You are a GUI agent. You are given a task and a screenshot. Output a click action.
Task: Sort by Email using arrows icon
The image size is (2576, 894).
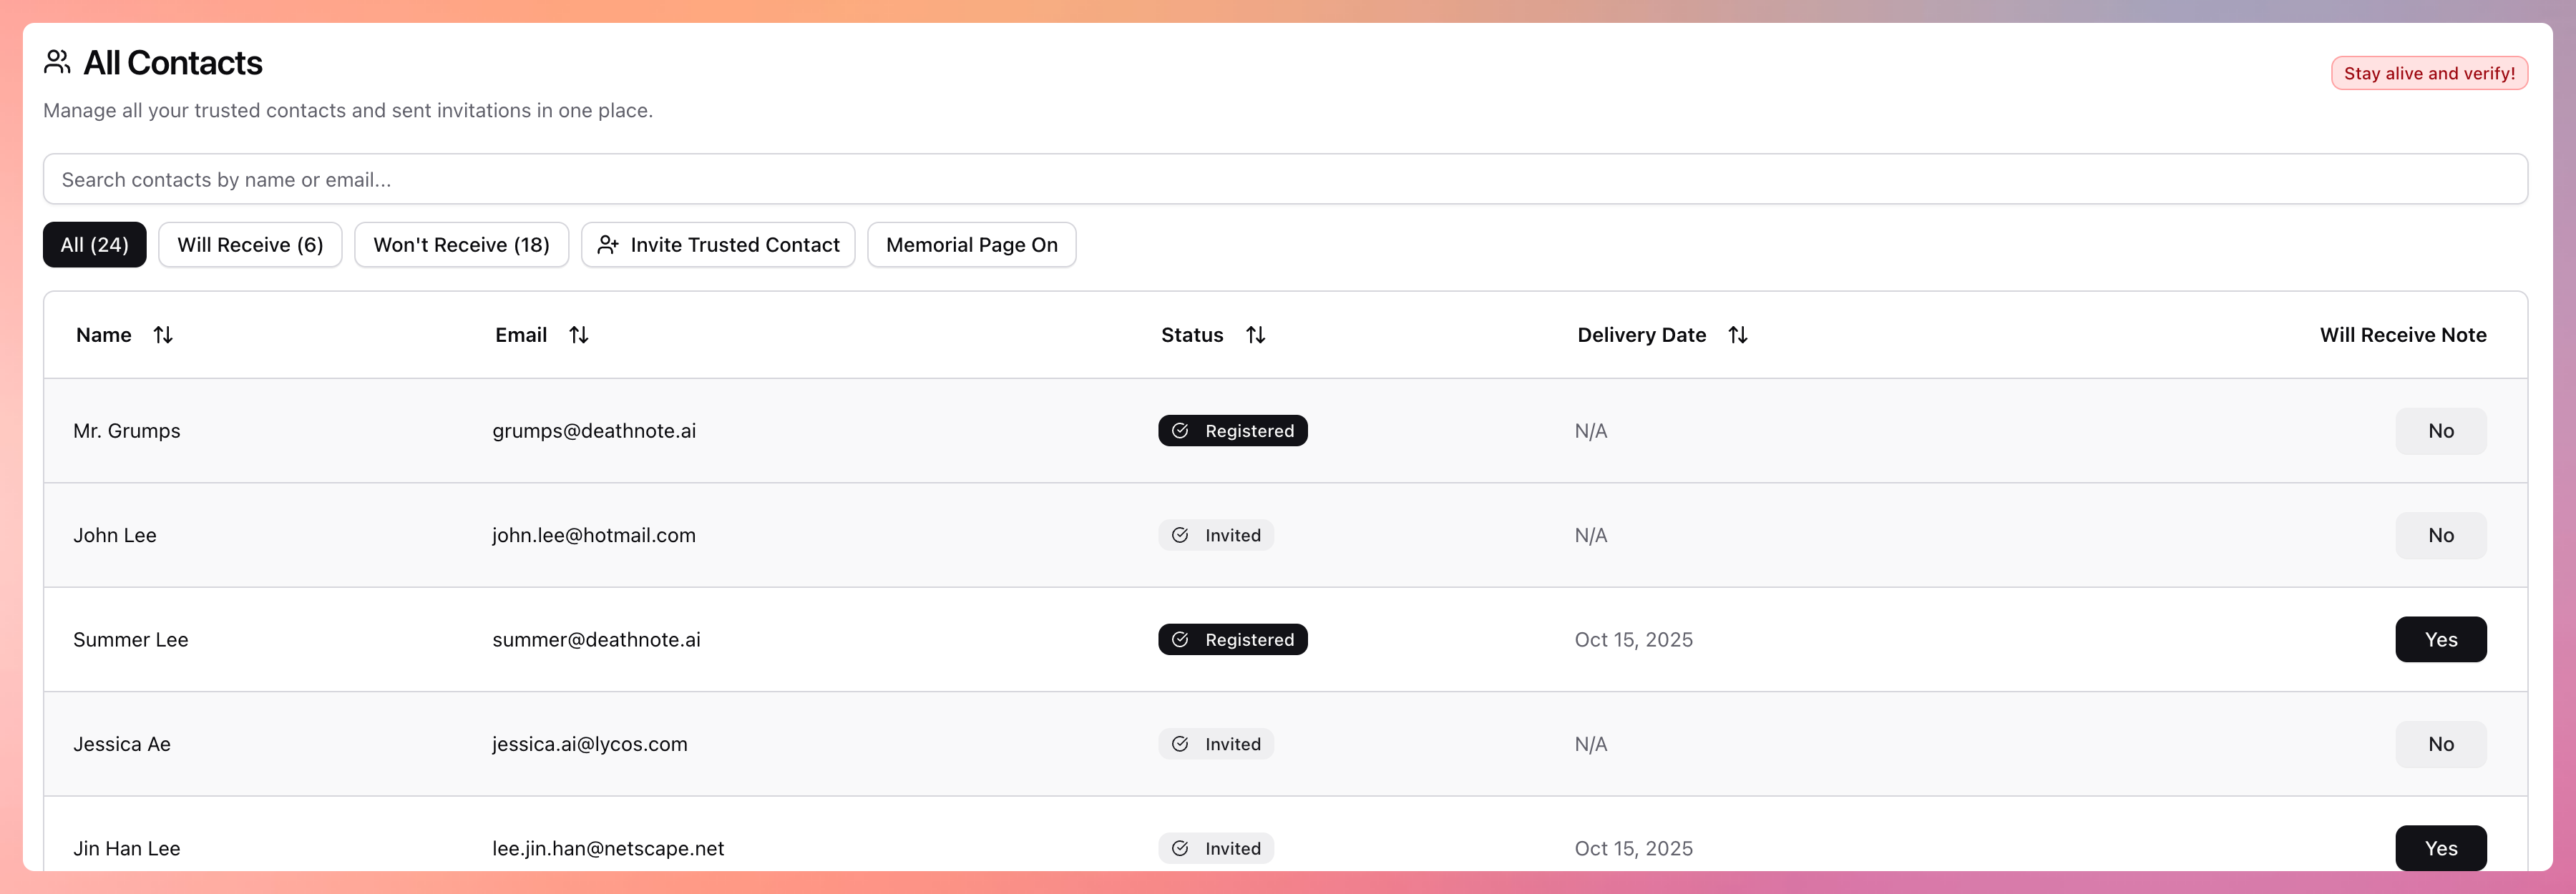(x=578, y=335)
